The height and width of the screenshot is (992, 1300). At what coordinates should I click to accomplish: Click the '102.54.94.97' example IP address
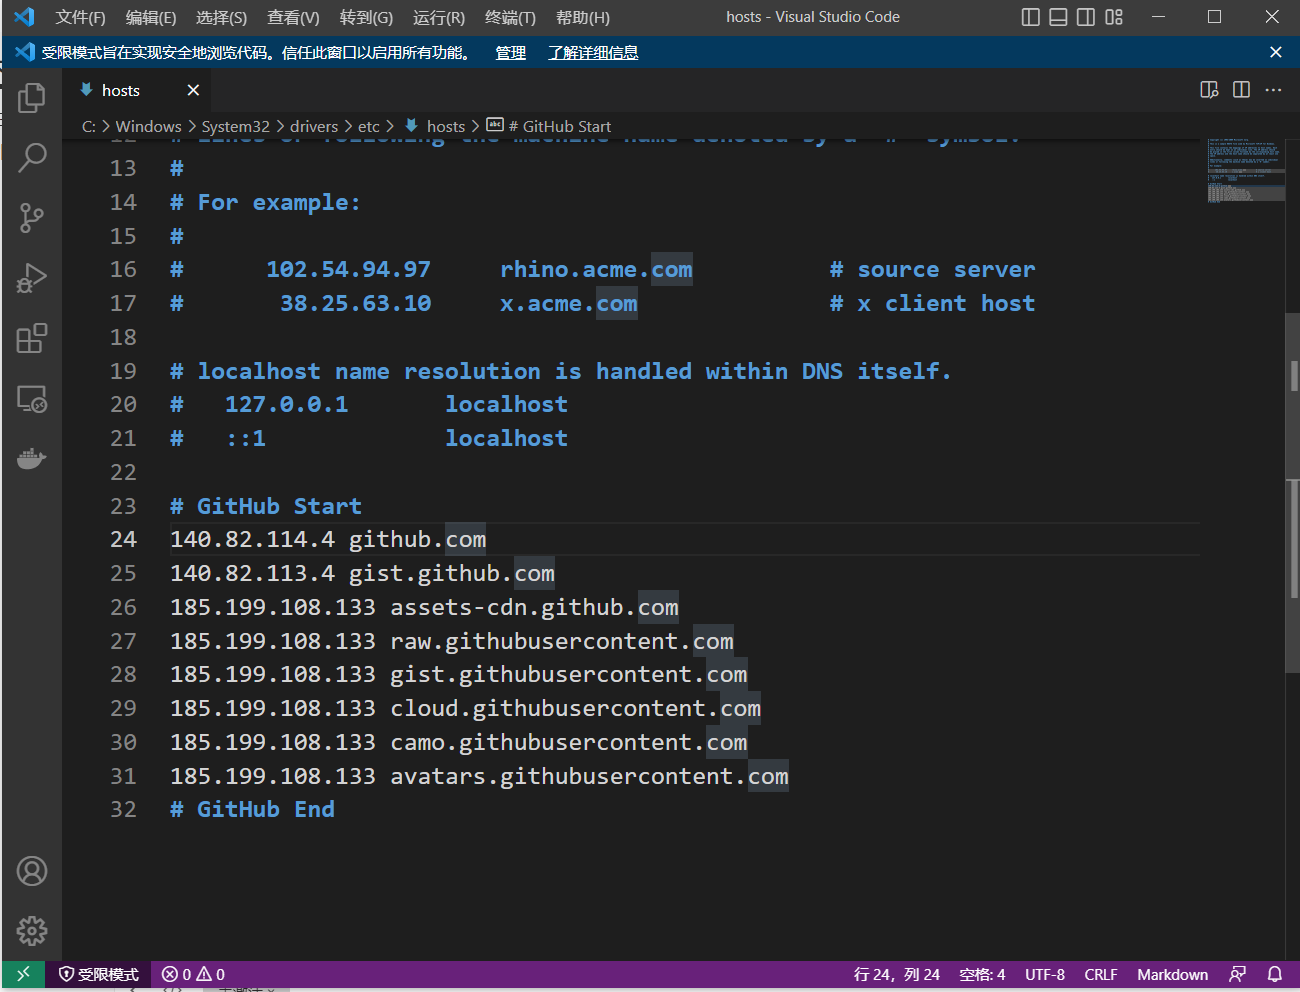tap(348, 270)
